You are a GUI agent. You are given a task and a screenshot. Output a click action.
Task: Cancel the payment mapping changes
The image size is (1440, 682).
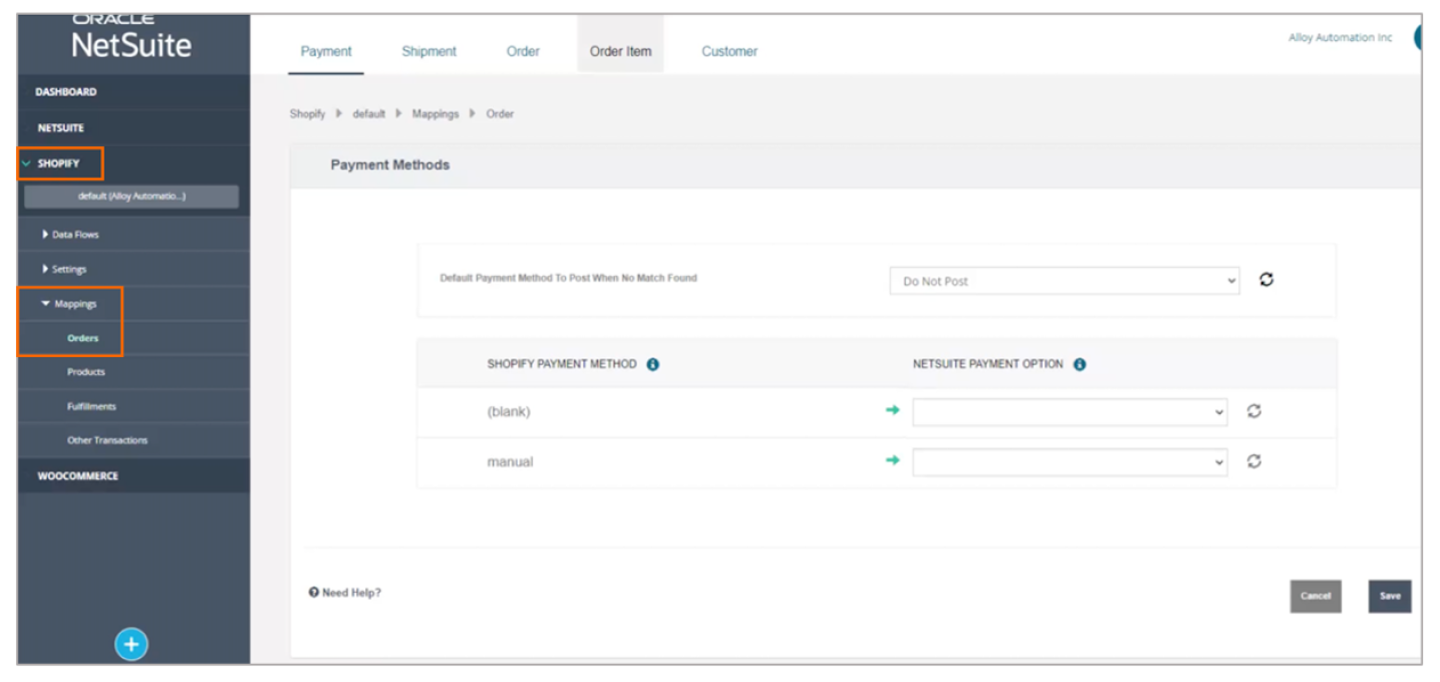pyautogui.click(x=1315, y=596)
